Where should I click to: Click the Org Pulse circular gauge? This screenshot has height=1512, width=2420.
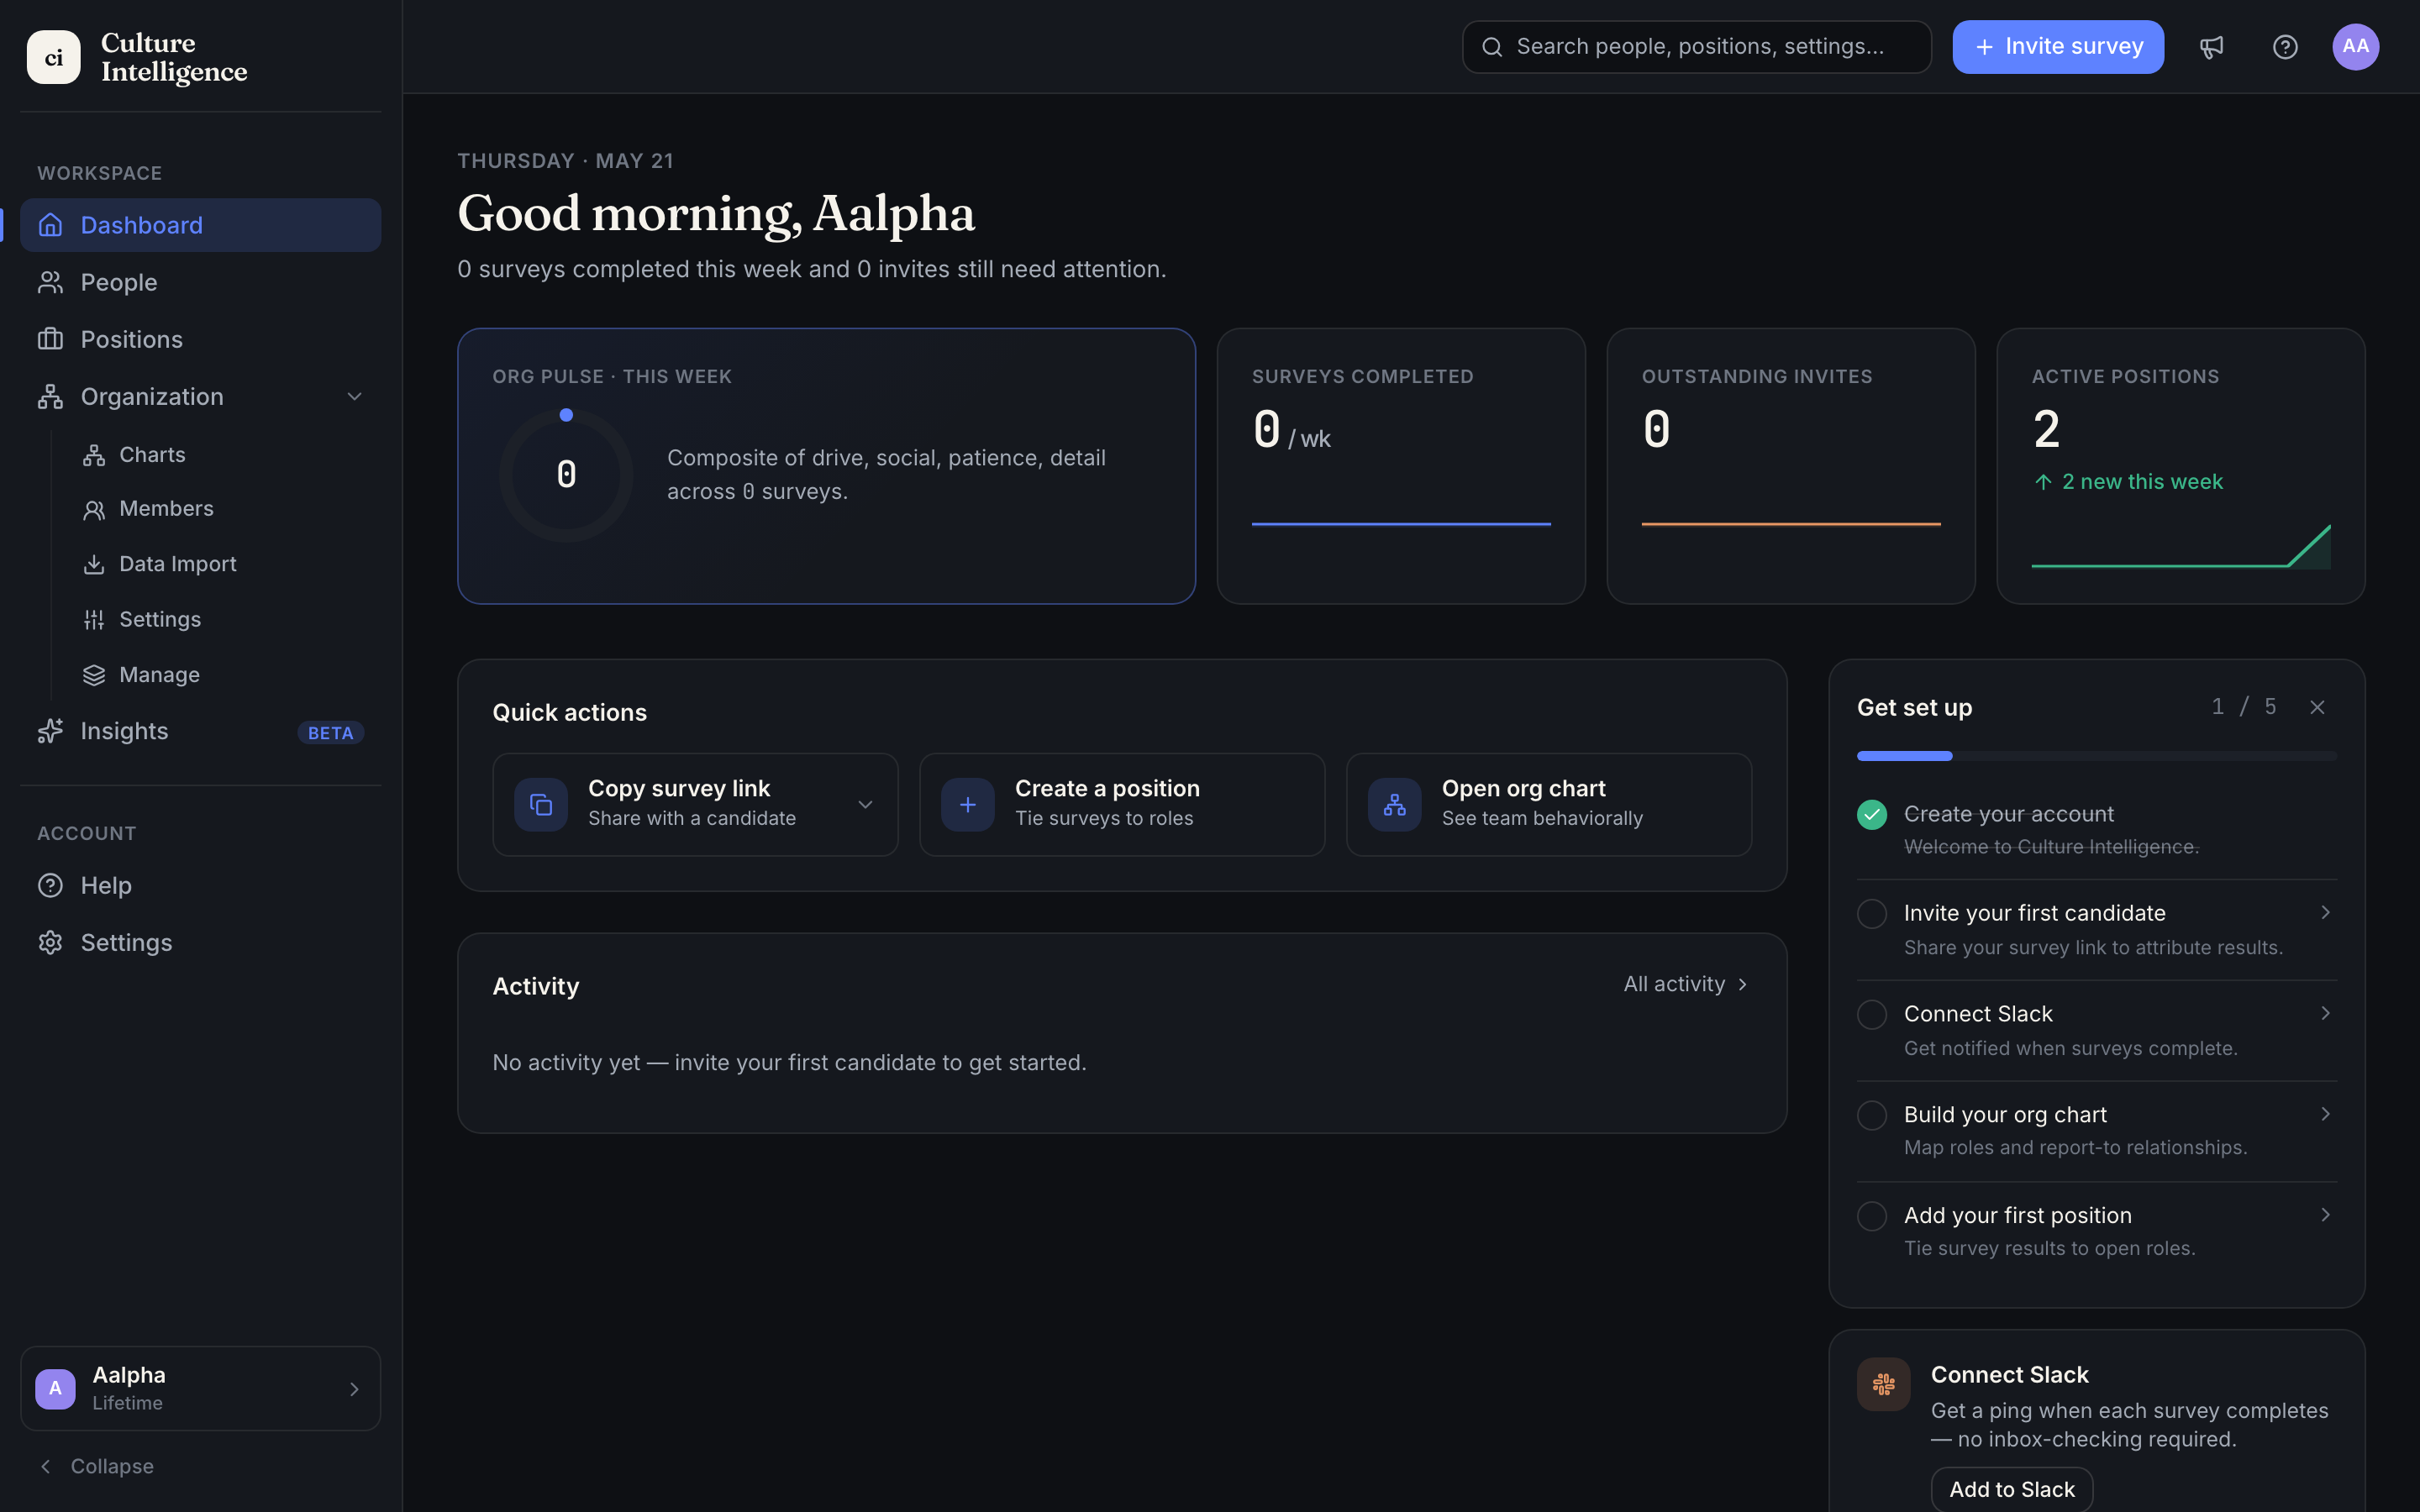pyautogui.click(x=566, y=475)
